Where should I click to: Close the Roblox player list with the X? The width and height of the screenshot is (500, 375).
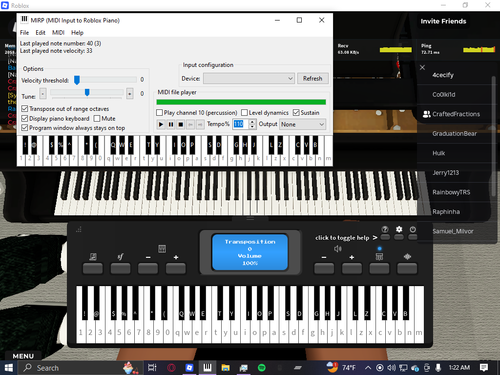422,67
